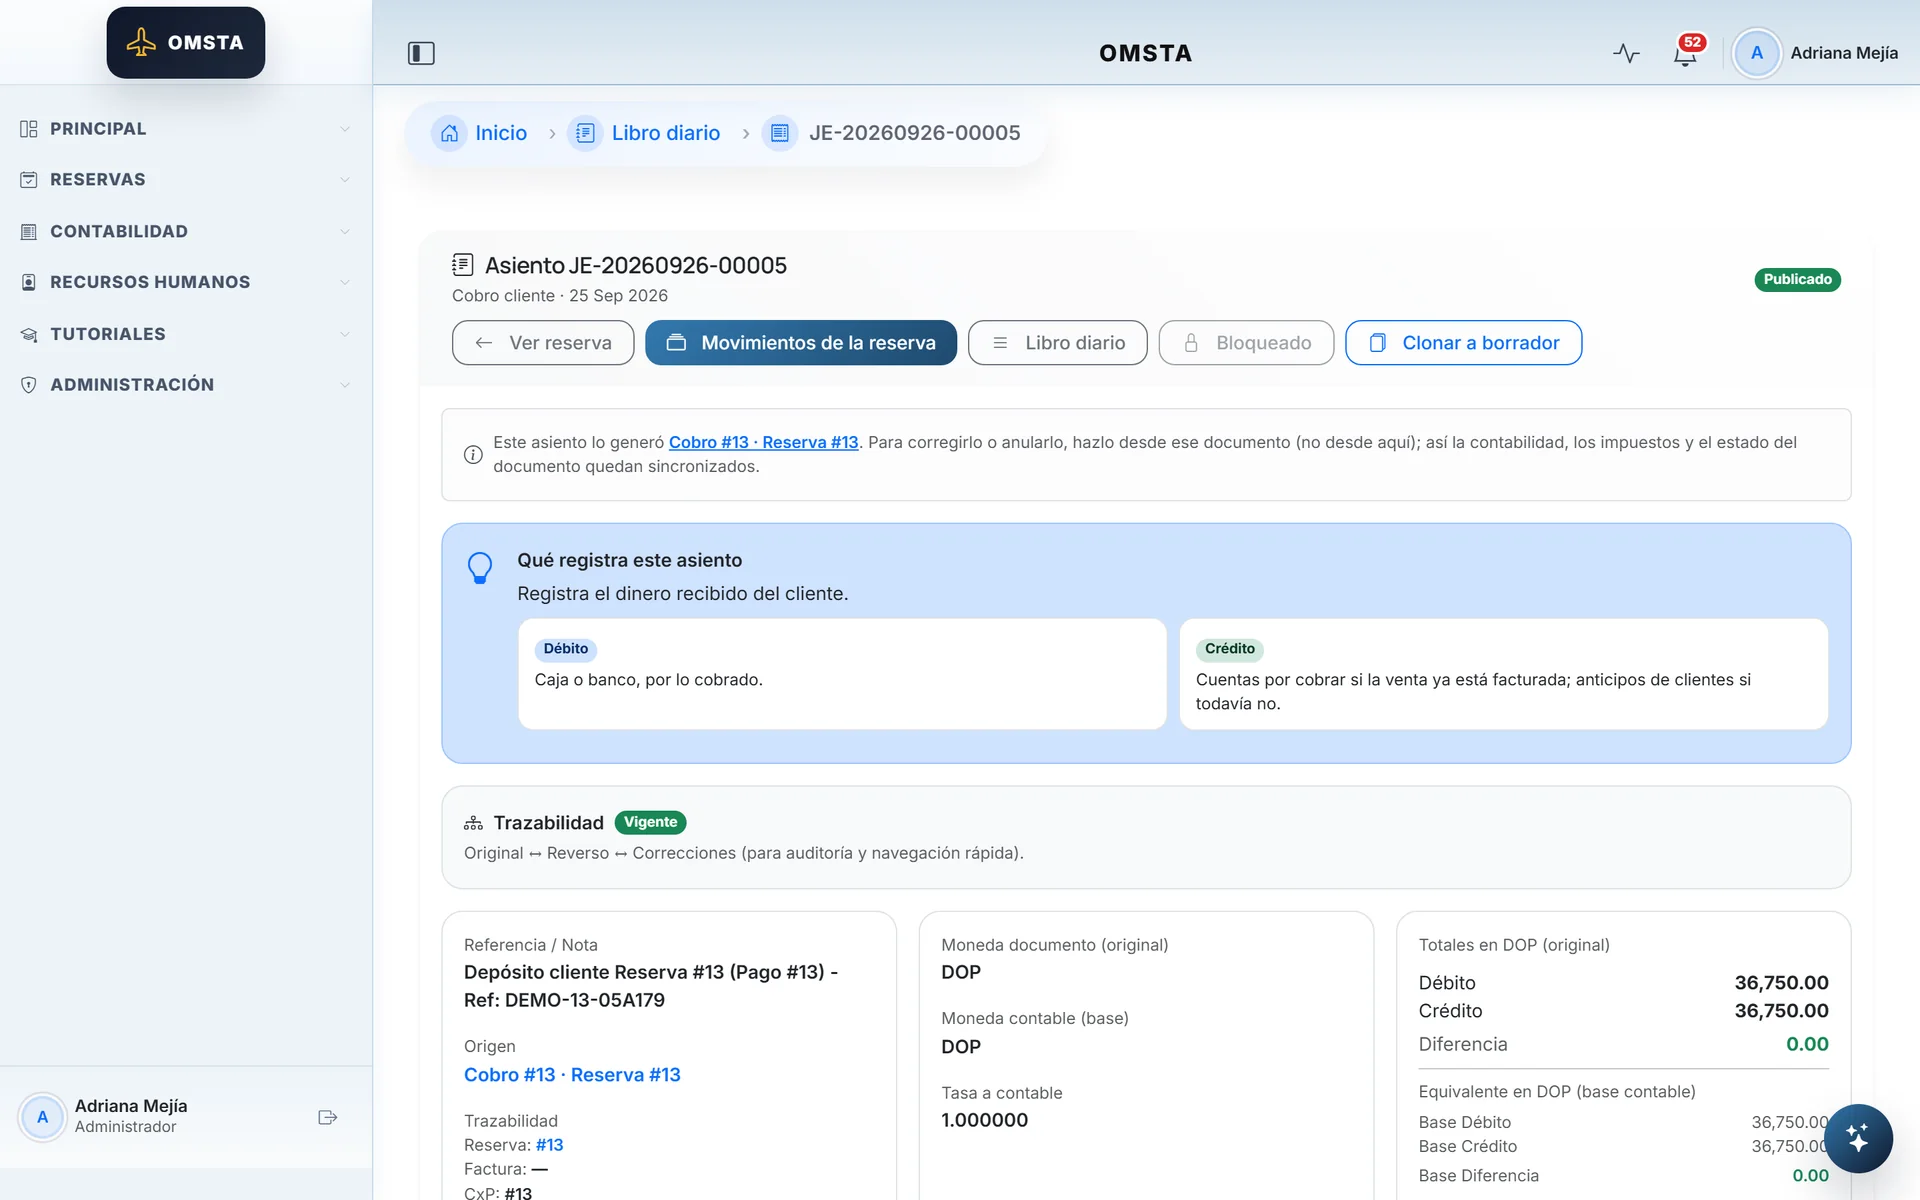Click the logout icon in sidebar footer
This screenshot has height=1200, width=1920.
coord(327,1117)
